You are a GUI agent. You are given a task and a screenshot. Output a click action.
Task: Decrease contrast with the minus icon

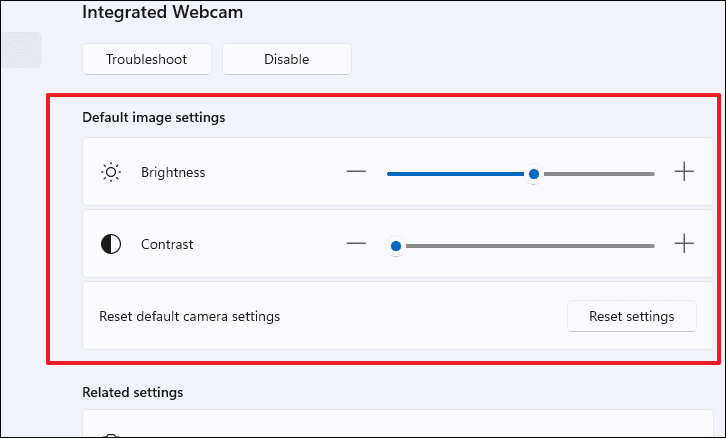tap(356, 244)
